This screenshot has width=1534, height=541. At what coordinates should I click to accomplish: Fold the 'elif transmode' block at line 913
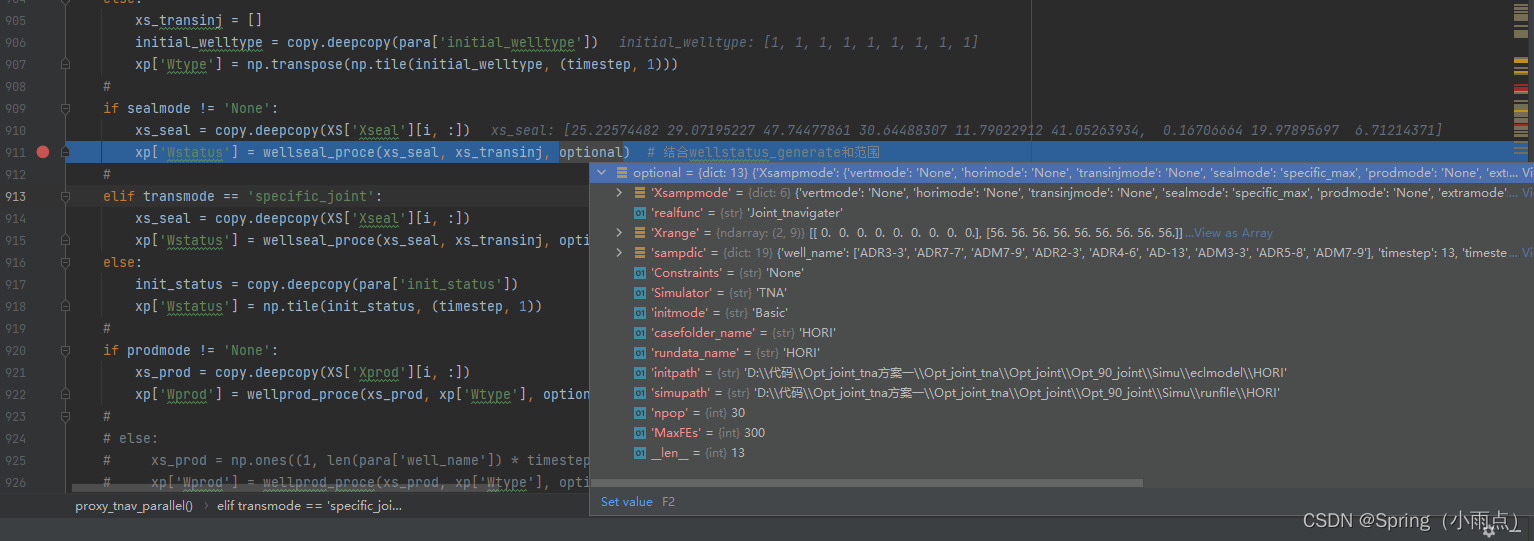[66, 196]
